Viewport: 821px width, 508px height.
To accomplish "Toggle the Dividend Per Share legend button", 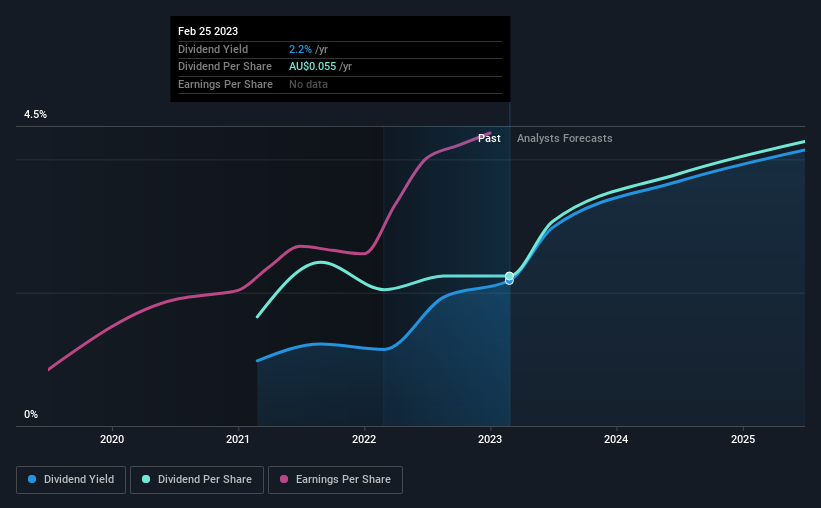I will coord(197,480).
